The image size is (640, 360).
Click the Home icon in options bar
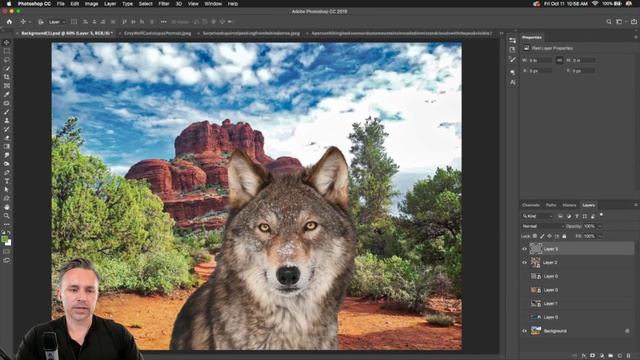[x=9, y=22]
